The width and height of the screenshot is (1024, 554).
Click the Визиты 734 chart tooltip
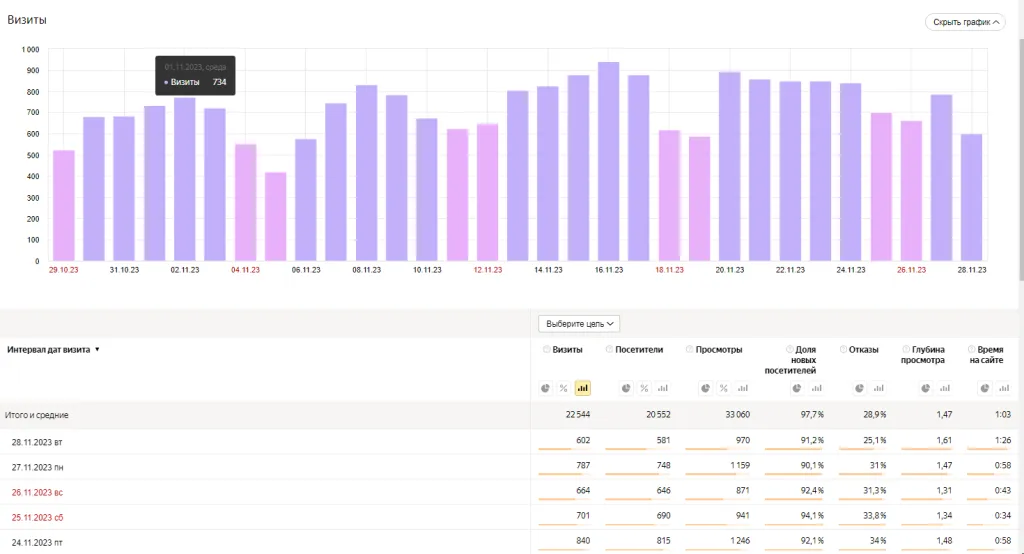tap(195, 75)
